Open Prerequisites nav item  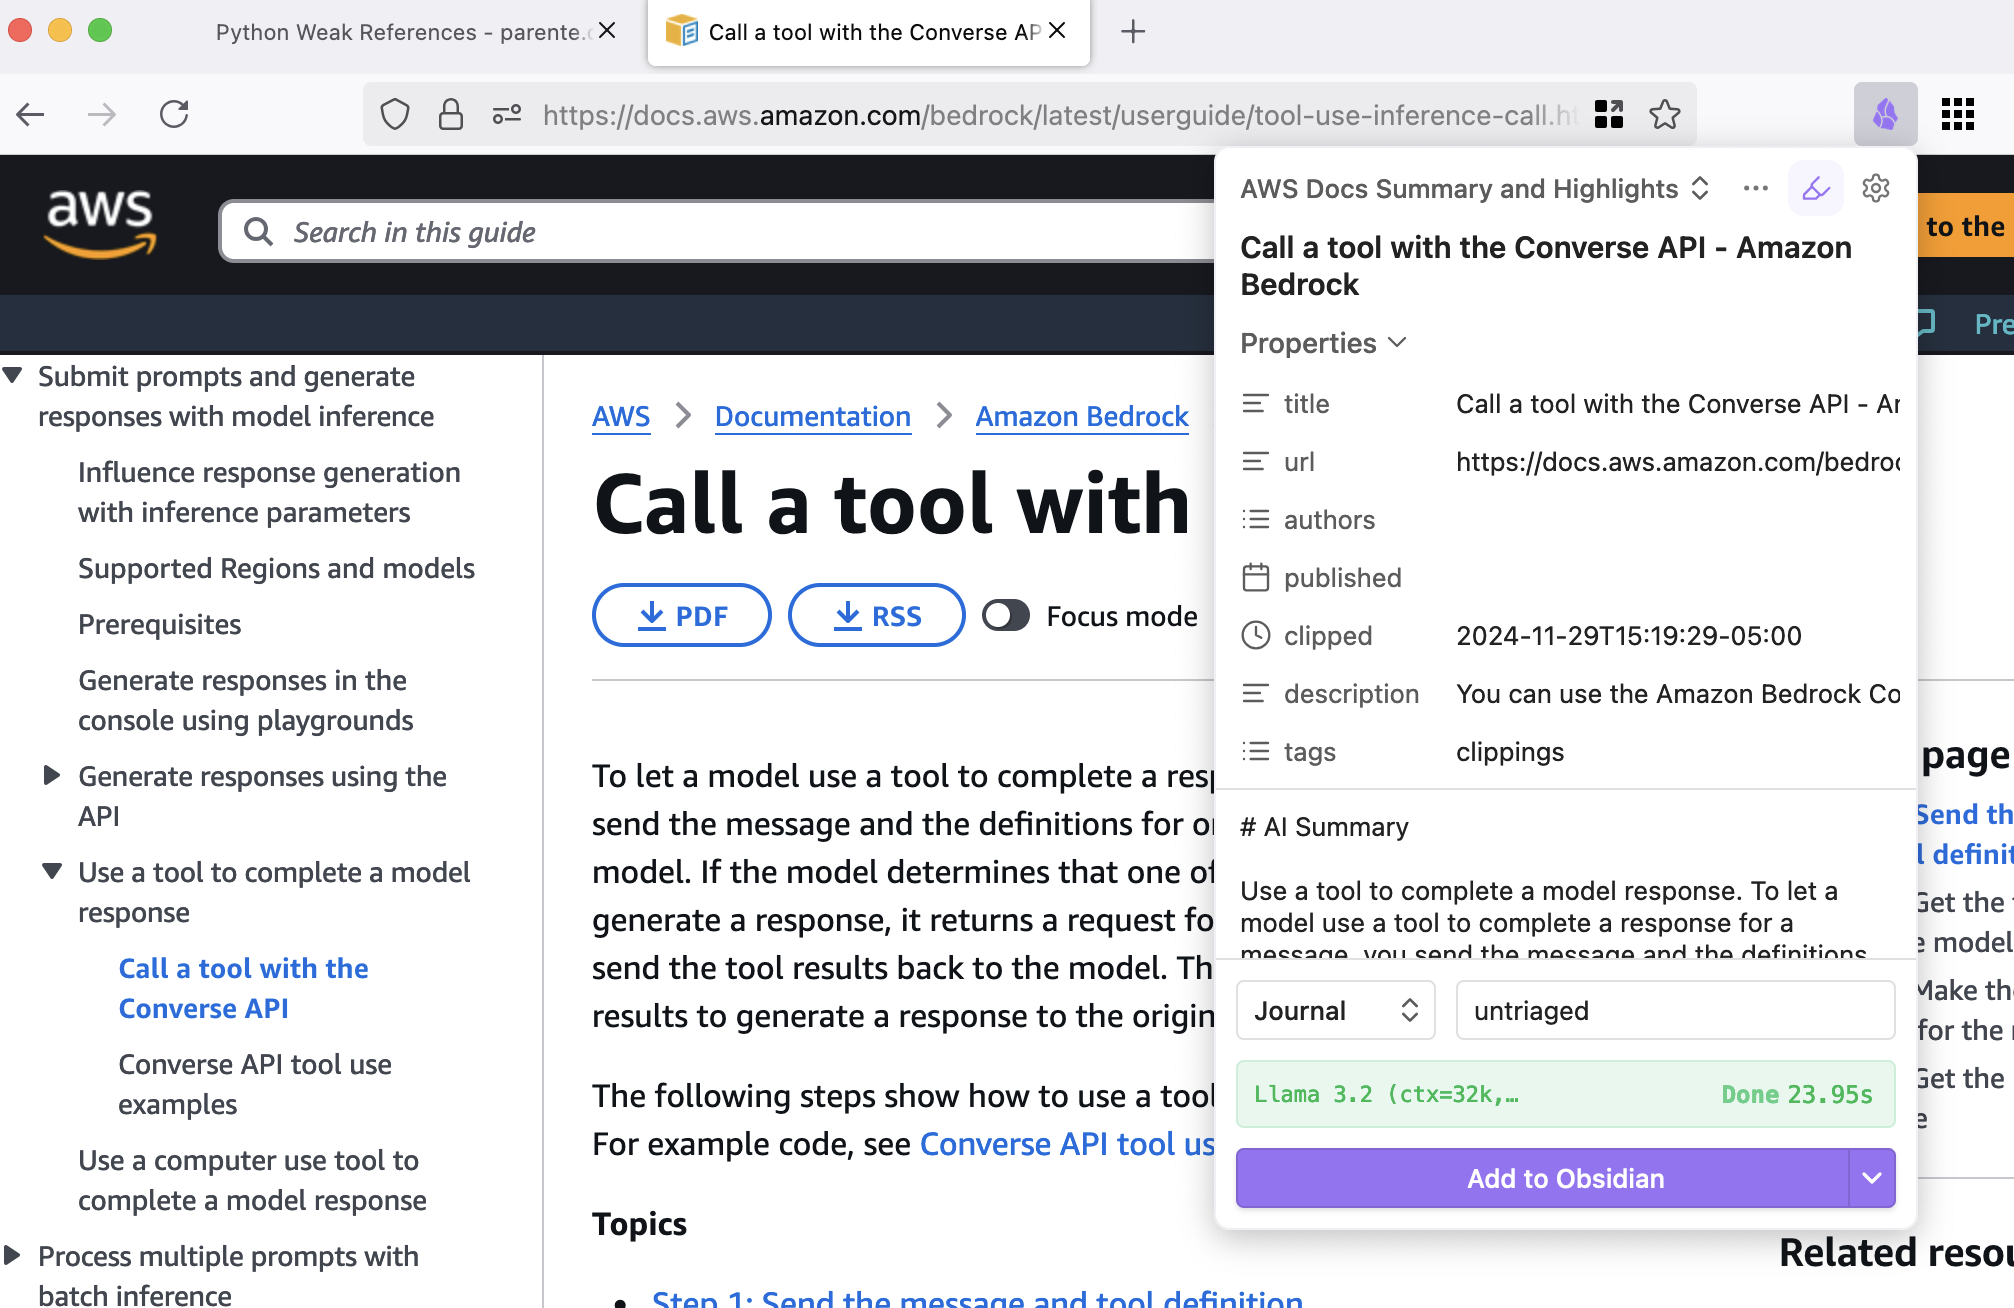pos(160,624)
